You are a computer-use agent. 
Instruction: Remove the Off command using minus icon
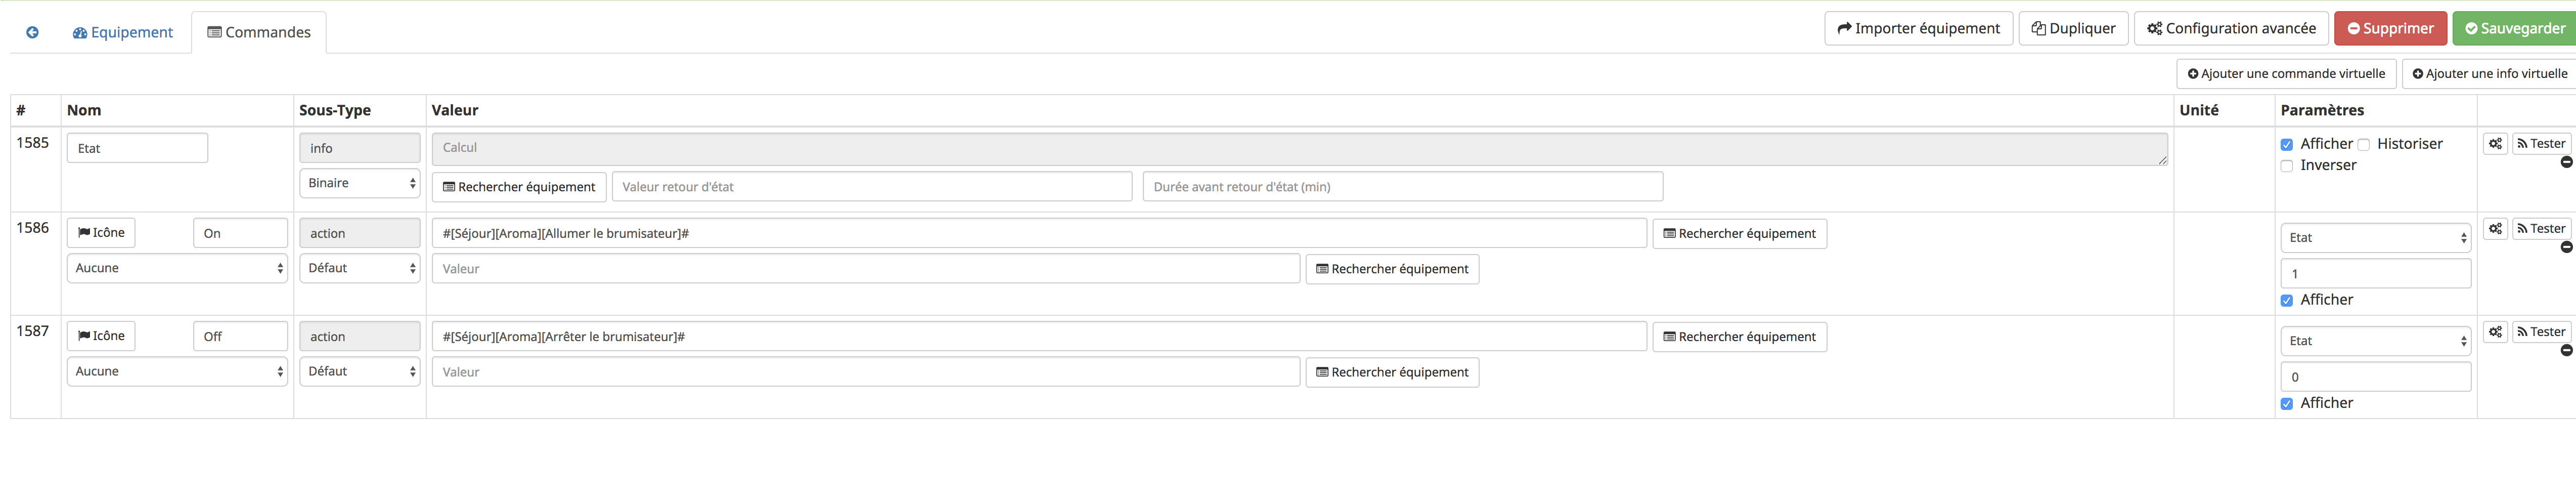pos(2566,350)
